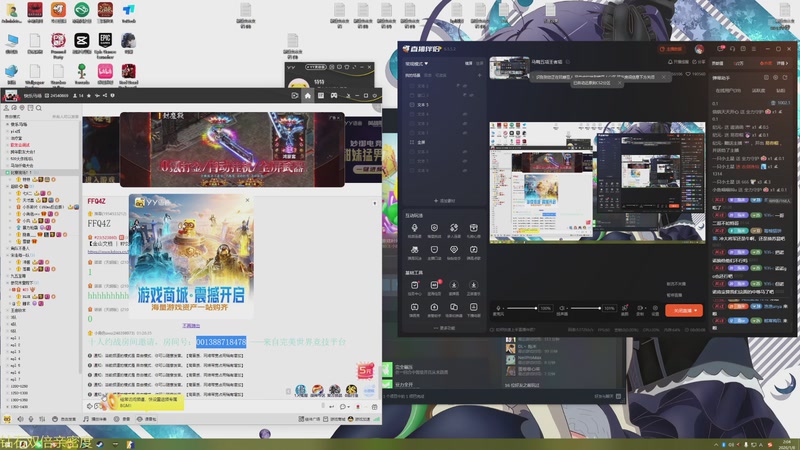Viewport: 800px width, 450px height.
Task: Click the beauty effects icon with red dot
Action: [624, 308]
